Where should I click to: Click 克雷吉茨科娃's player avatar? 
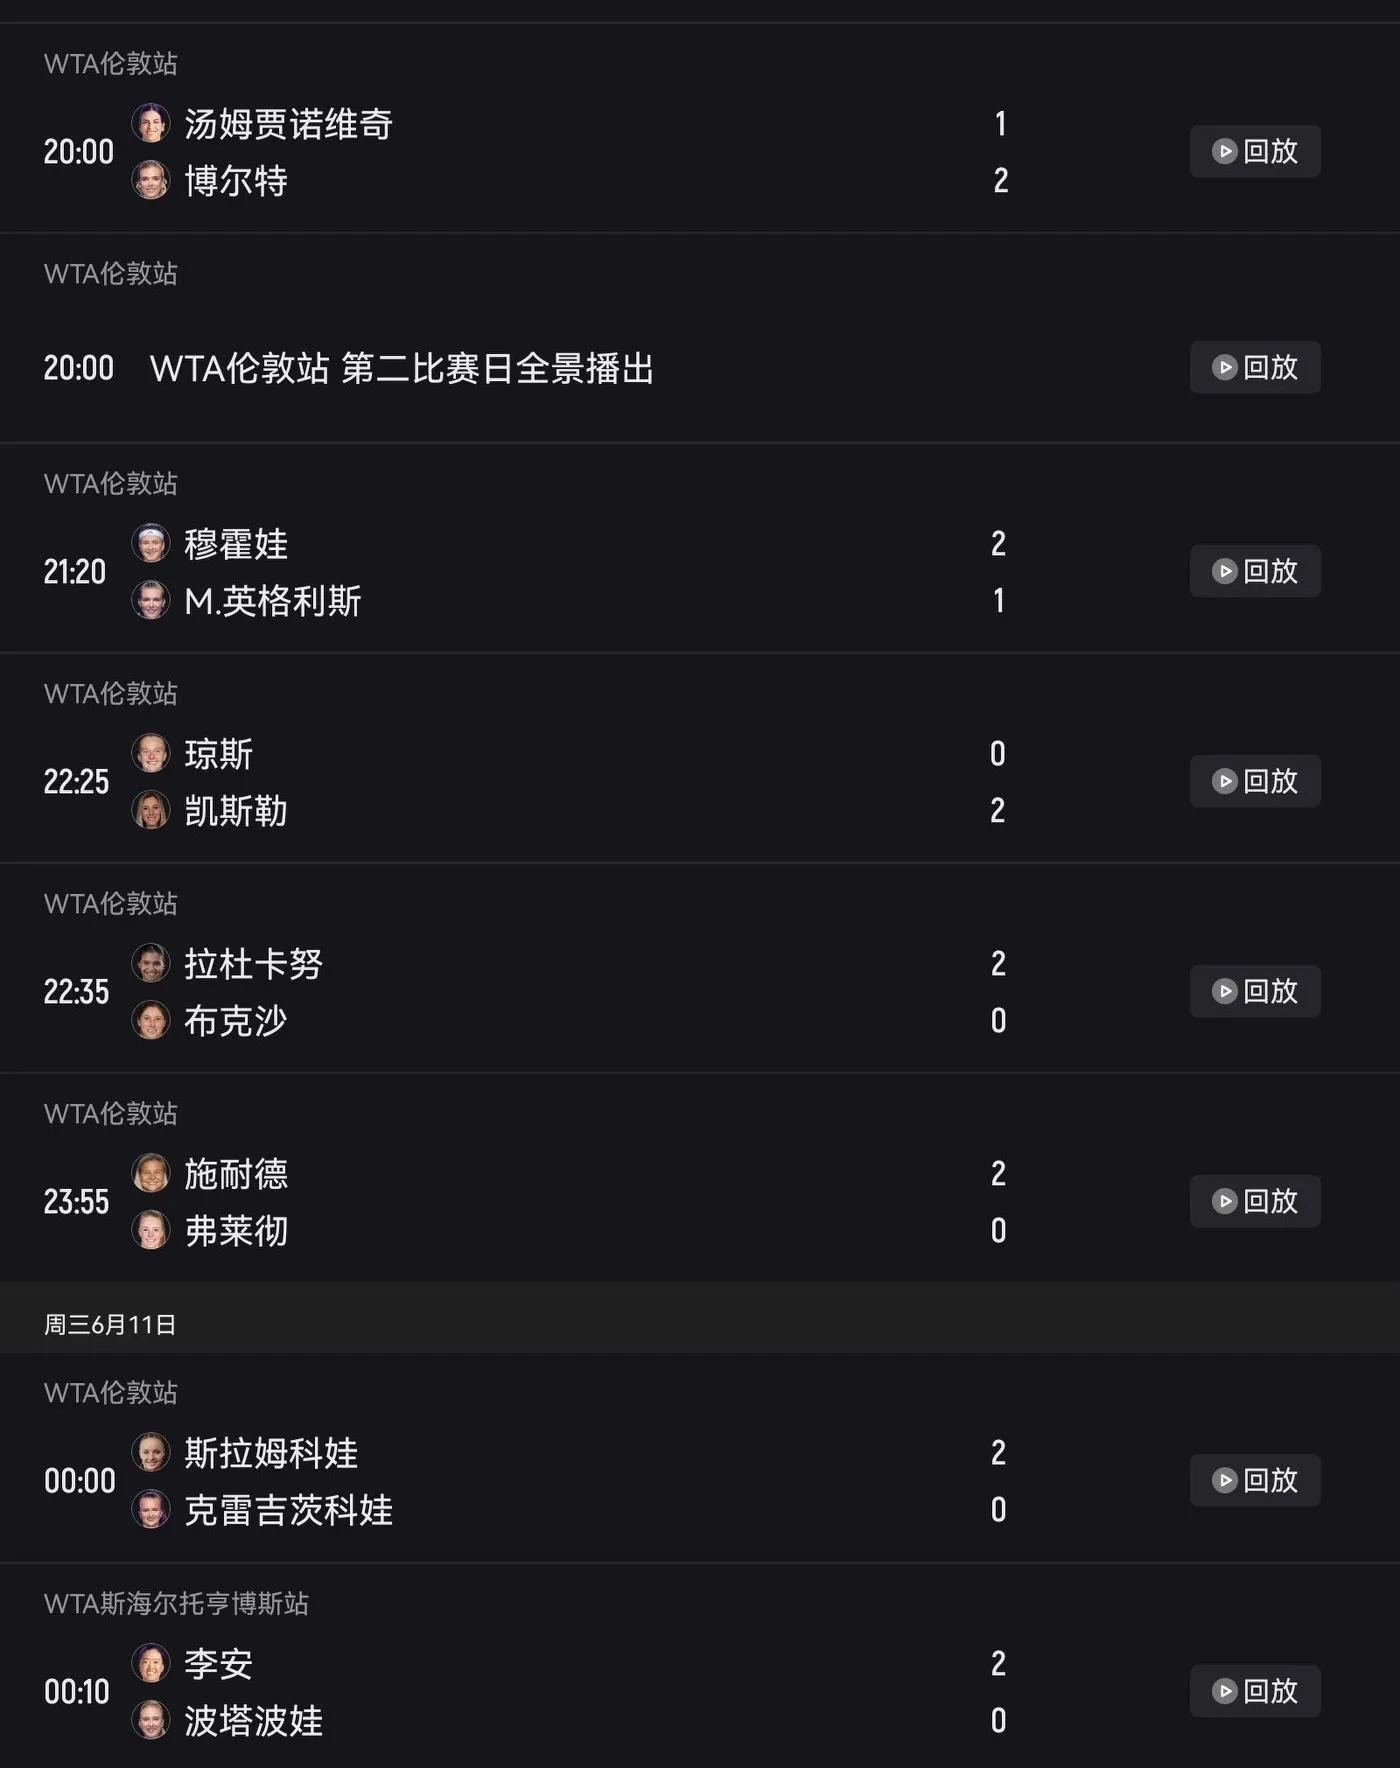(151, 1509)
